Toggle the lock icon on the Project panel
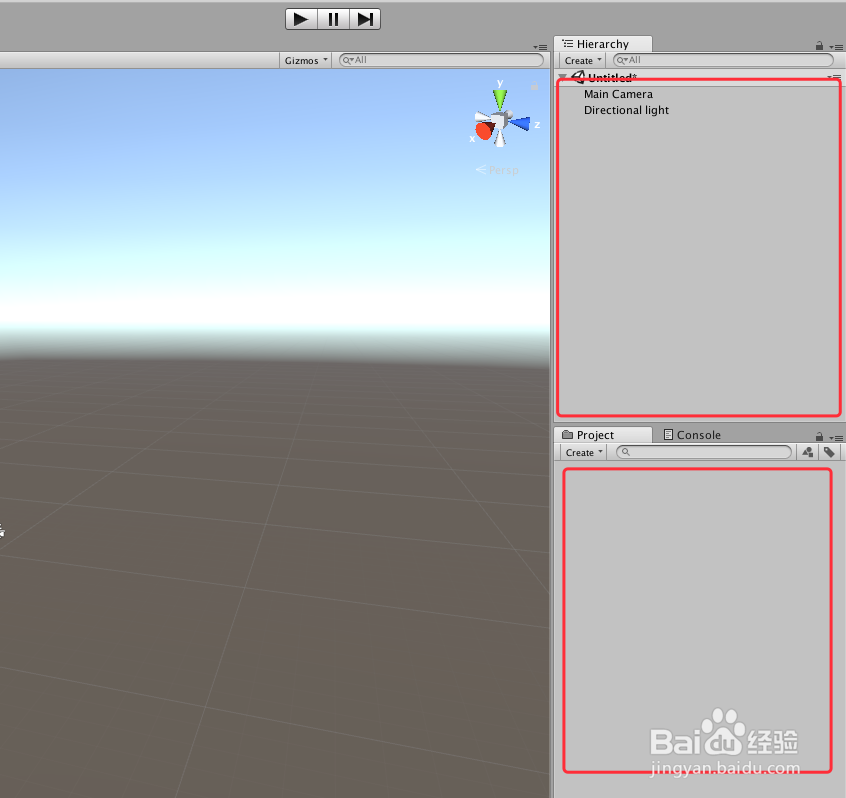This screenshot has height=798, width=846. 818,436
